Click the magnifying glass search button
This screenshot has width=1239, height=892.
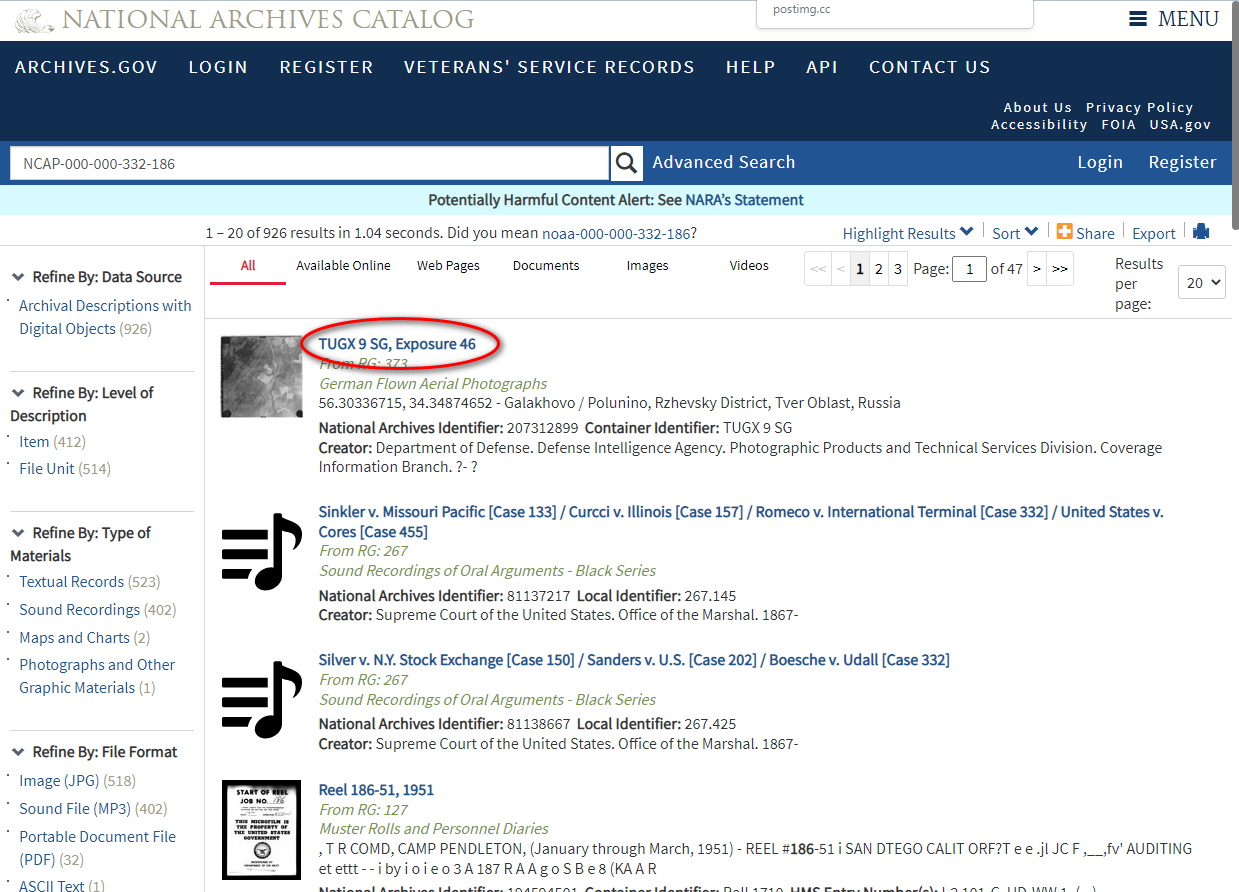627,163
